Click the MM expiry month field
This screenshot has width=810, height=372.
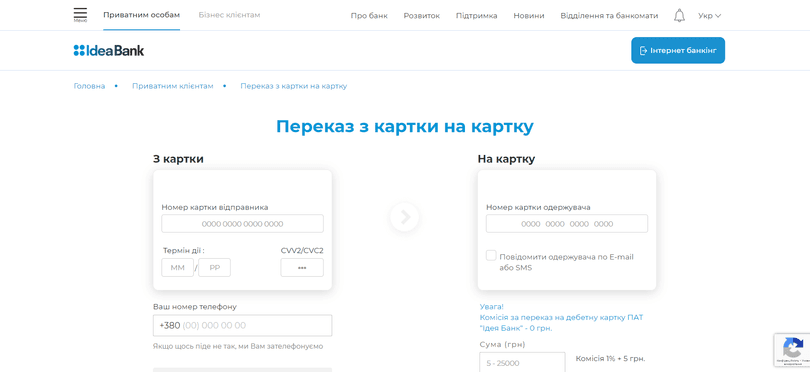coord(177,268)
